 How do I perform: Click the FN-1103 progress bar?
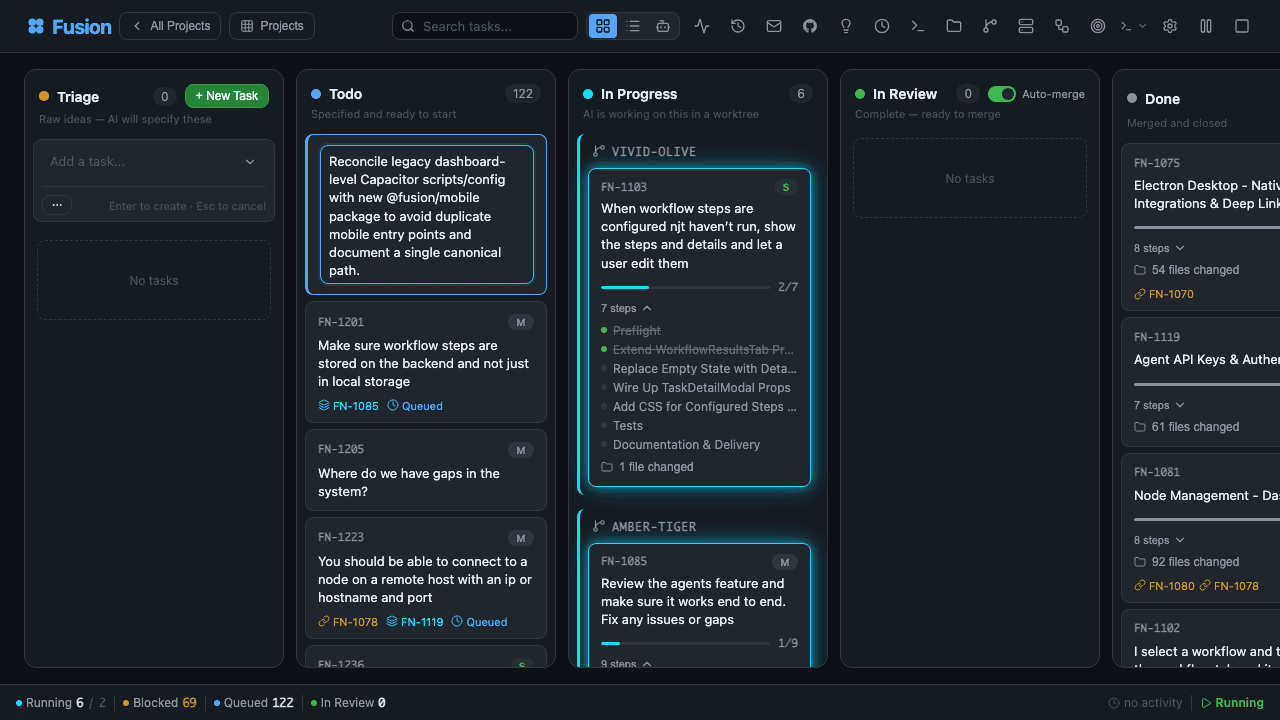[x=685, y=287]
